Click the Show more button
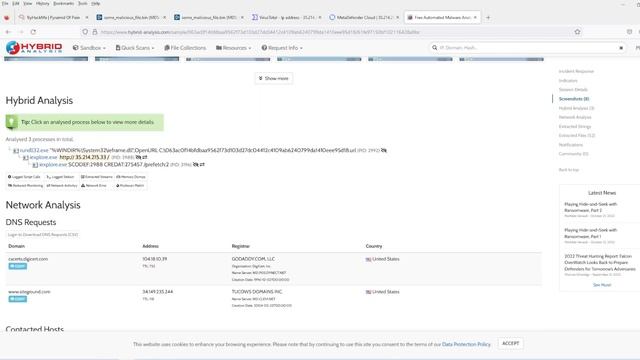The width and height of the screenshot is (640, 360). (273, 78)
